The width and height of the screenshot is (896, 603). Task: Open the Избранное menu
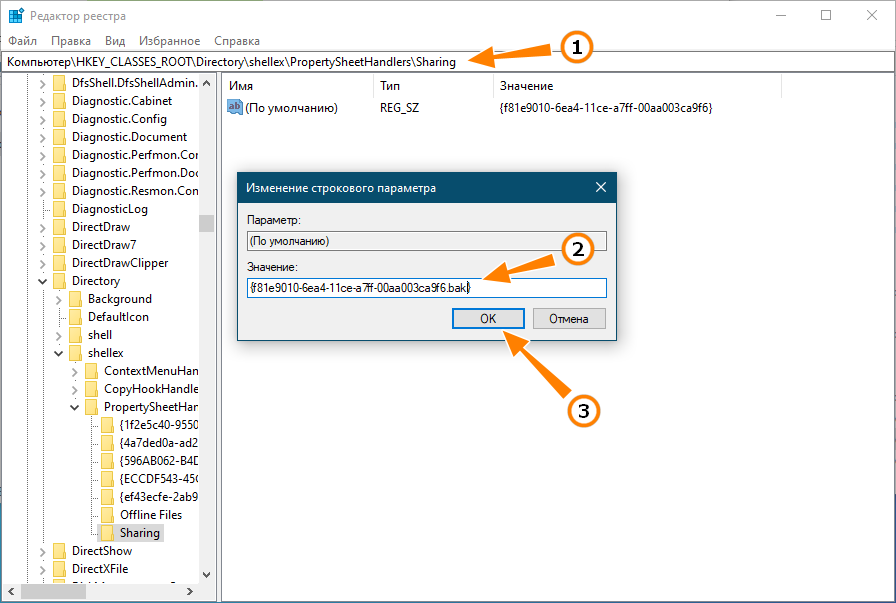click(170, 41)
